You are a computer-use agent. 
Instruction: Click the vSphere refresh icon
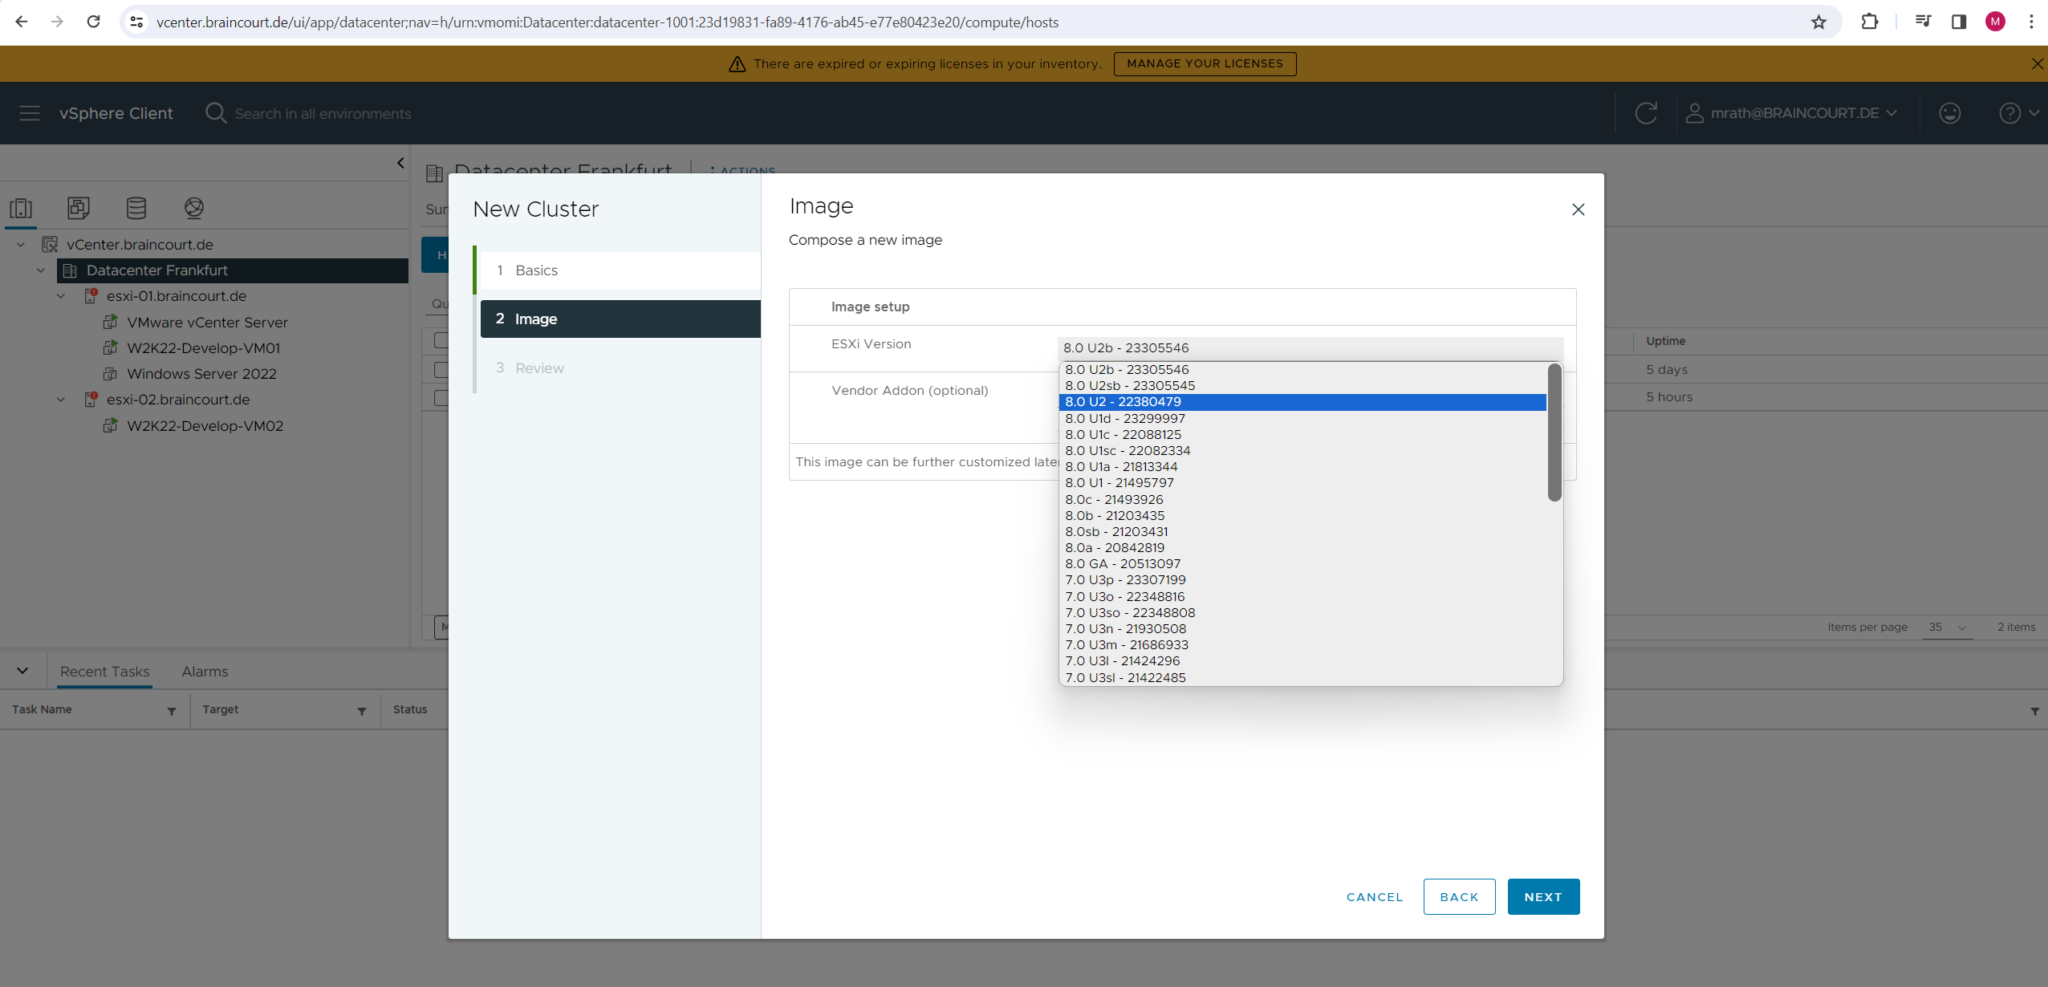(1646, 113)
